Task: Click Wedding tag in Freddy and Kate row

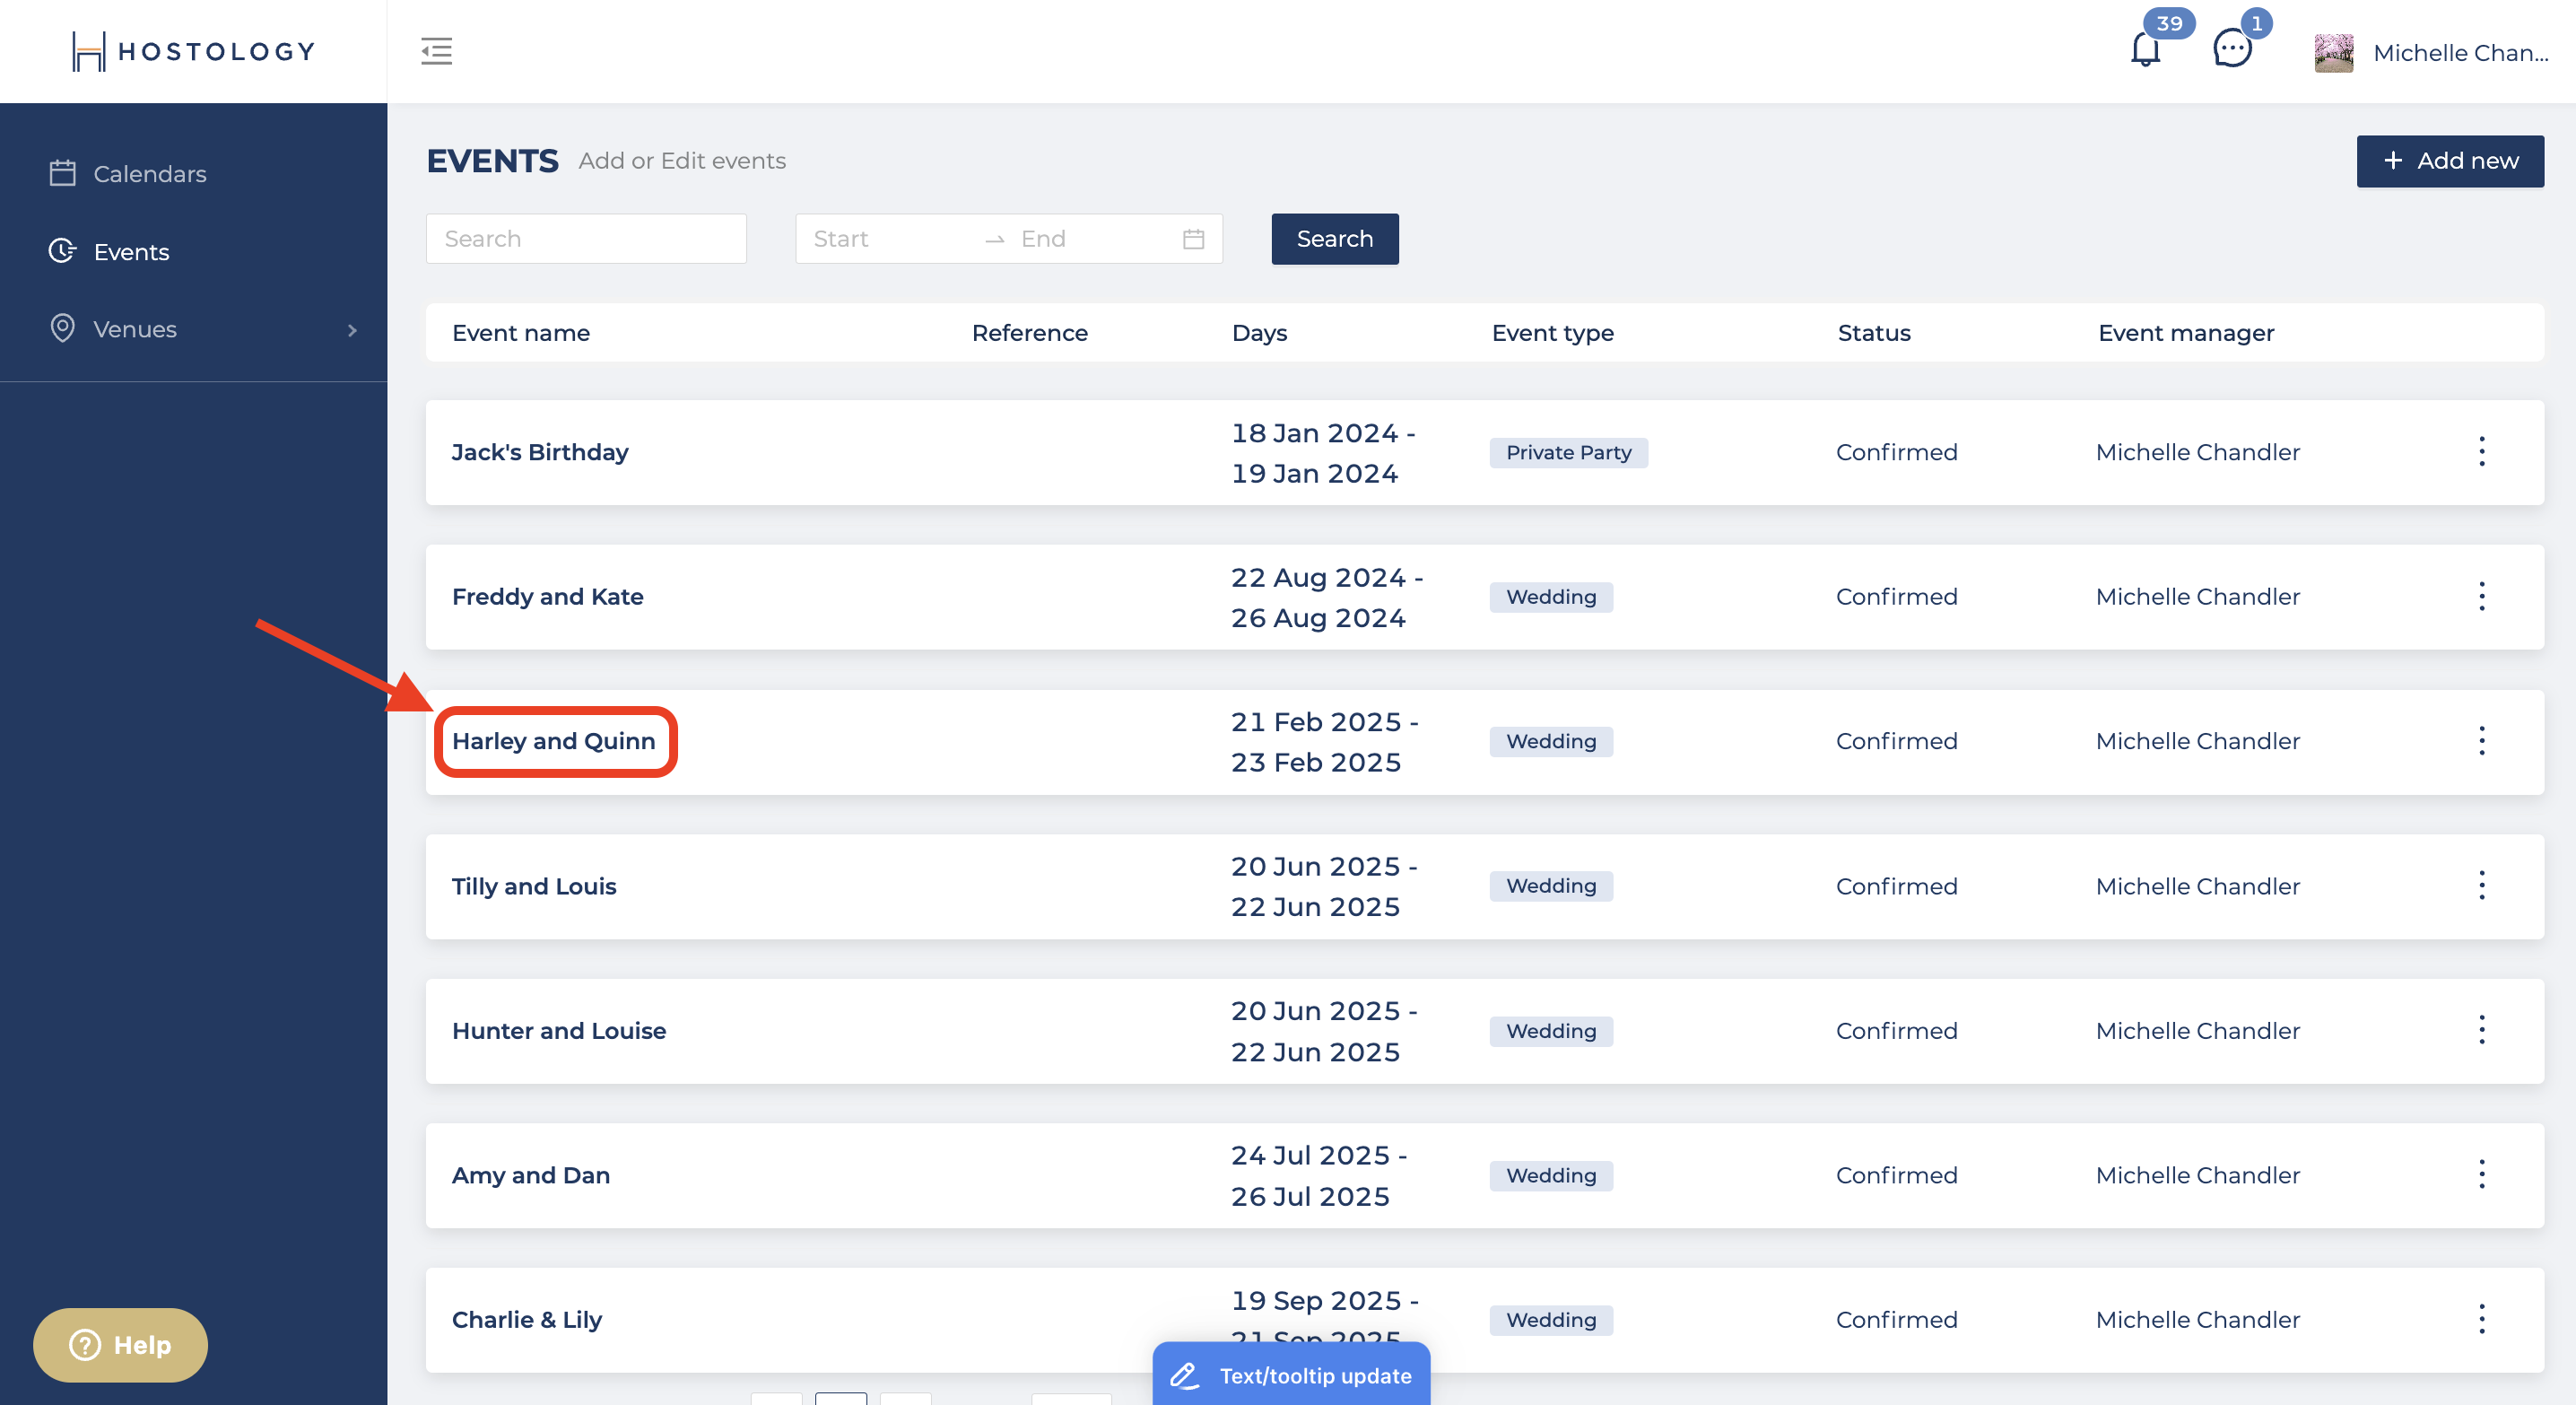Action: pyautogui.click(x=1550, y=596)
